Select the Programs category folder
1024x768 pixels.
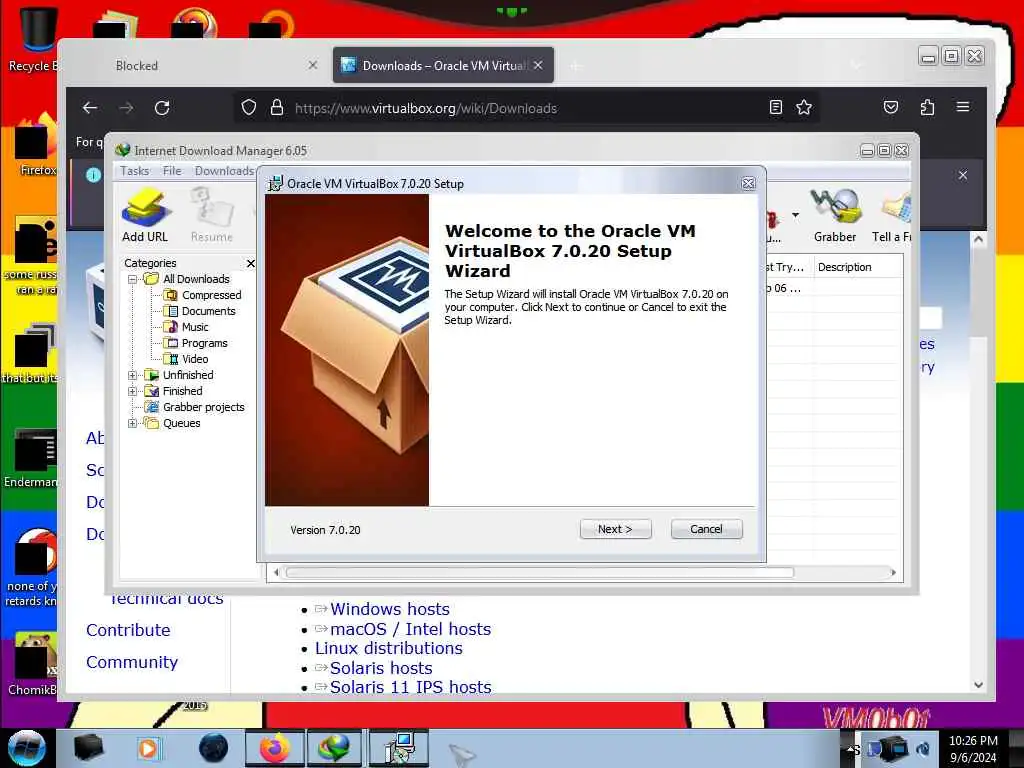204,343
